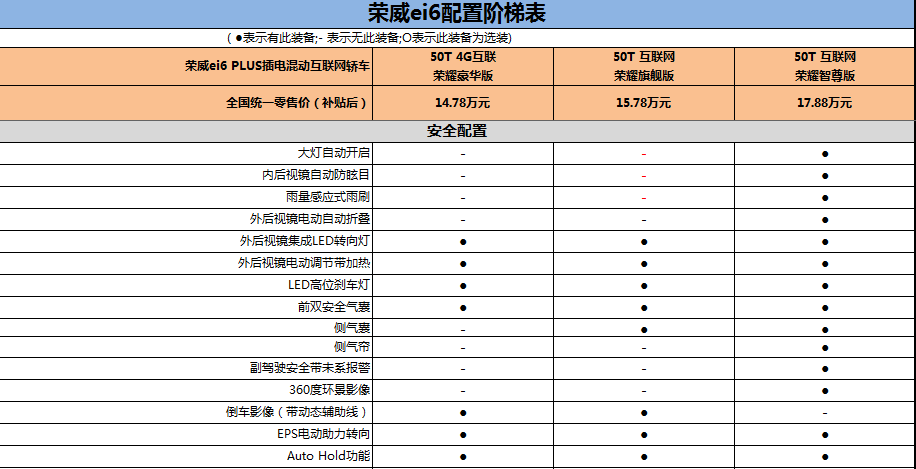Click the dot for EPS电动助力转向 in 豪华版 column
Image resolution: width=916 pixels, height=469 pixels.
[x=463, y=435]
